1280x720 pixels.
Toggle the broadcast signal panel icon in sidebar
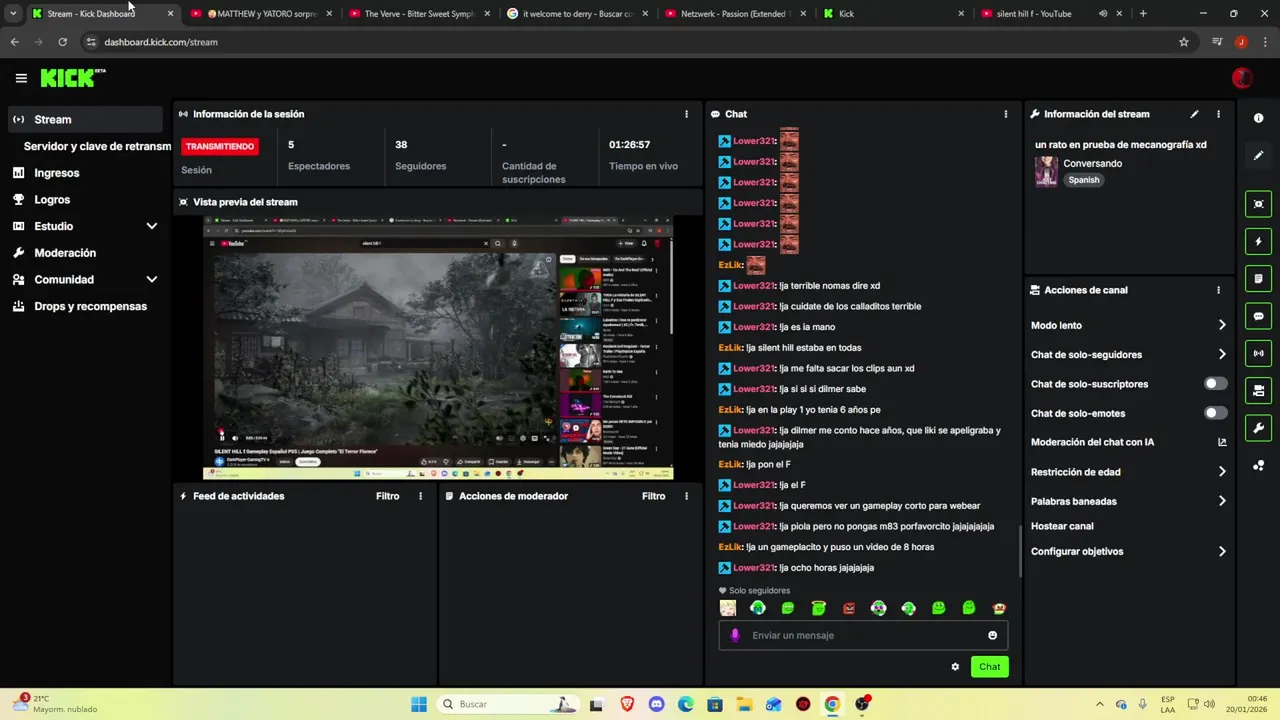pyautogui.click(x=1258, y=353)
